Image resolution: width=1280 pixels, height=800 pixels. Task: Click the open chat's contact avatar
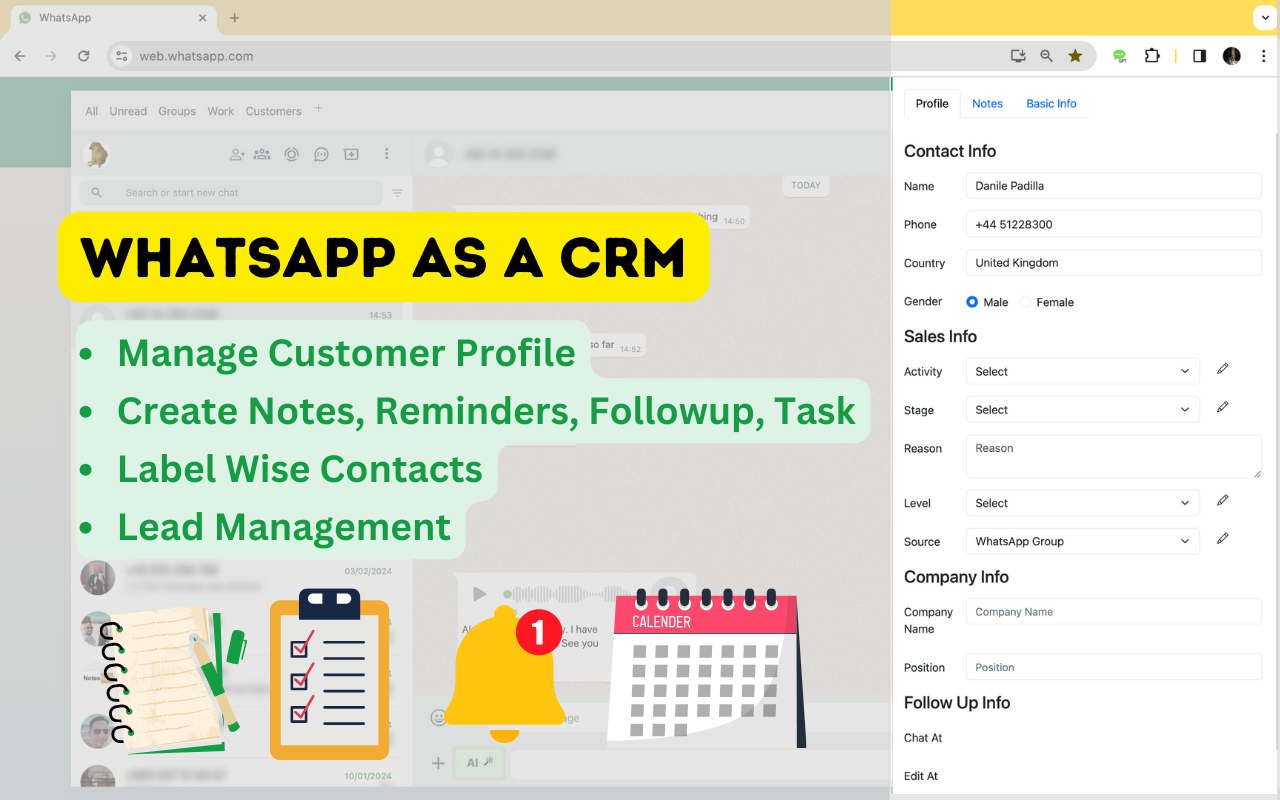pos(437,154)
